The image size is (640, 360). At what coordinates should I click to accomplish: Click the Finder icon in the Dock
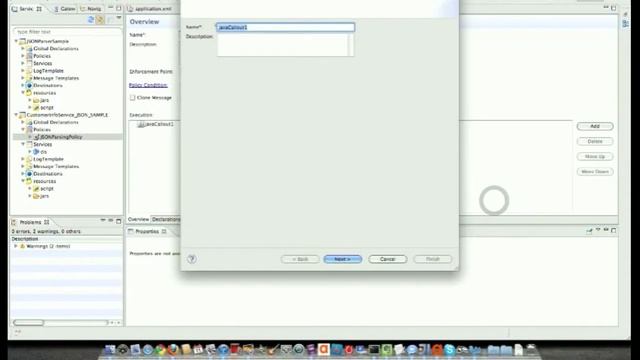[x=110, y=349]
